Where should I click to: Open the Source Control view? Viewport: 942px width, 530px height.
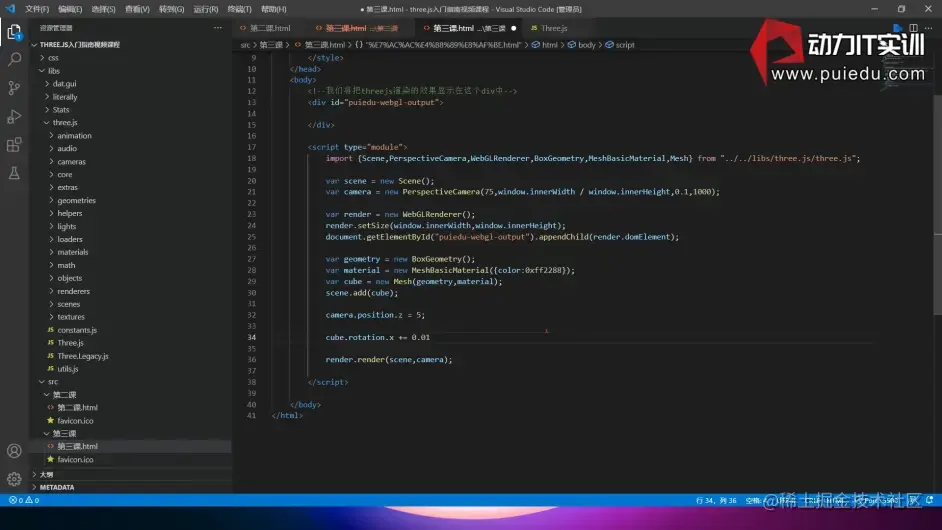14,88
